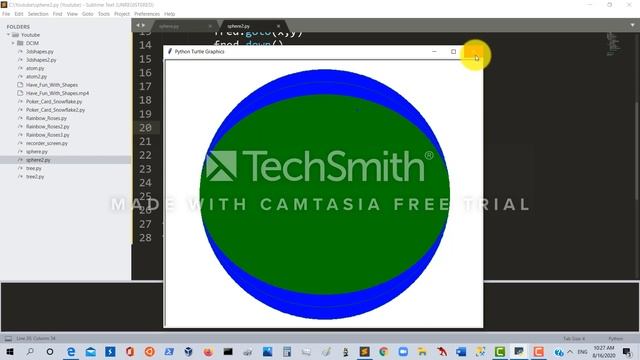640x360 pixels.
Task: Open File Explorer from taskbar
Action: (x=422, y=351)
